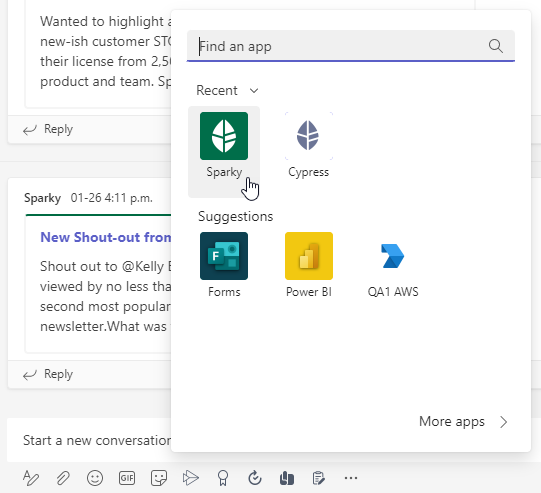Viewport: 541px width, 493px height.
Task: Click the Sparky sender name
Action: [x=42, y=198]
